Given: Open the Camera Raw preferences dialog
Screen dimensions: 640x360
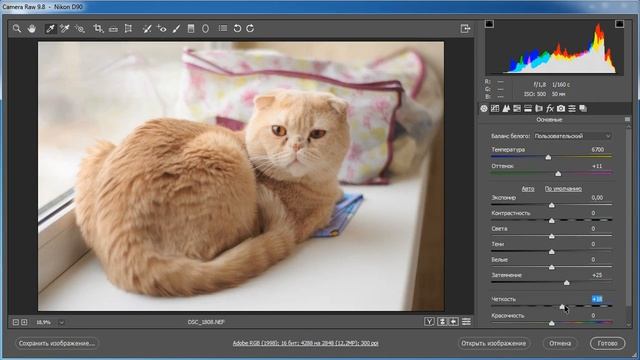Looking at the screenshot, I should coord(222,29).
